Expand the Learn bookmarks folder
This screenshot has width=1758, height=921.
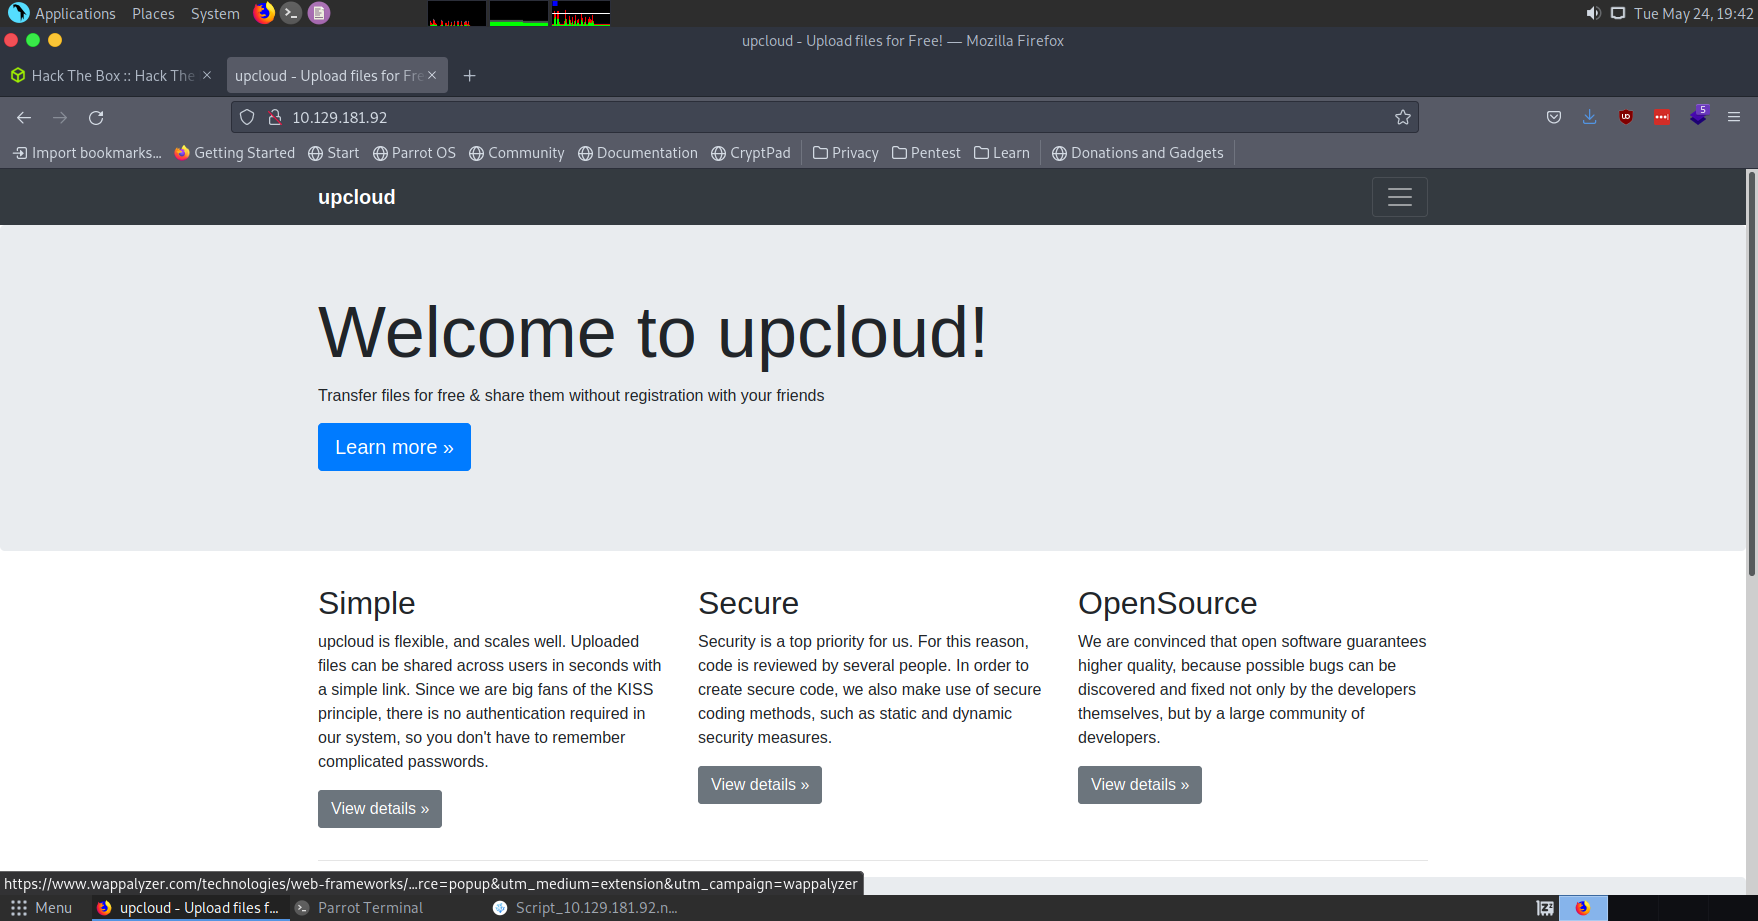(1002, 153)
